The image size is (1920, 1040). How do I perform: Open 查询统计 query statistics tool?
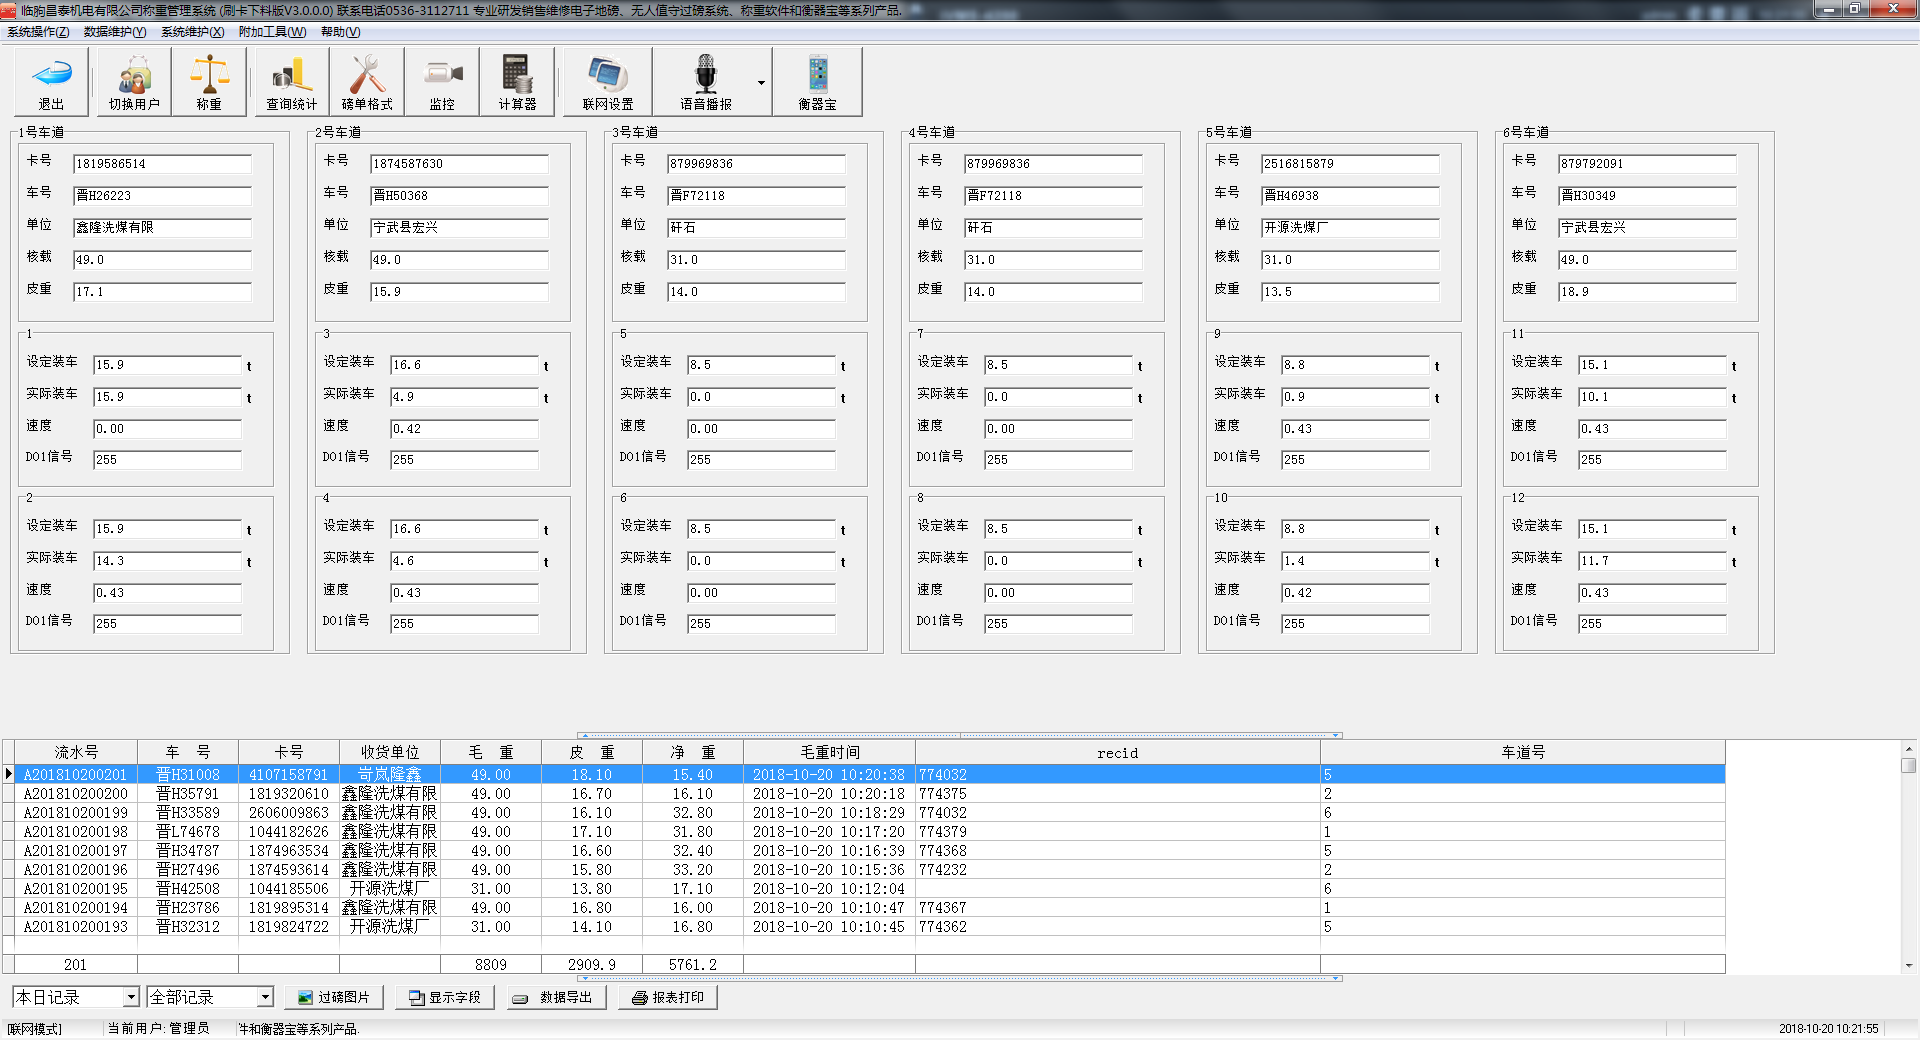(x=291, y=82)
